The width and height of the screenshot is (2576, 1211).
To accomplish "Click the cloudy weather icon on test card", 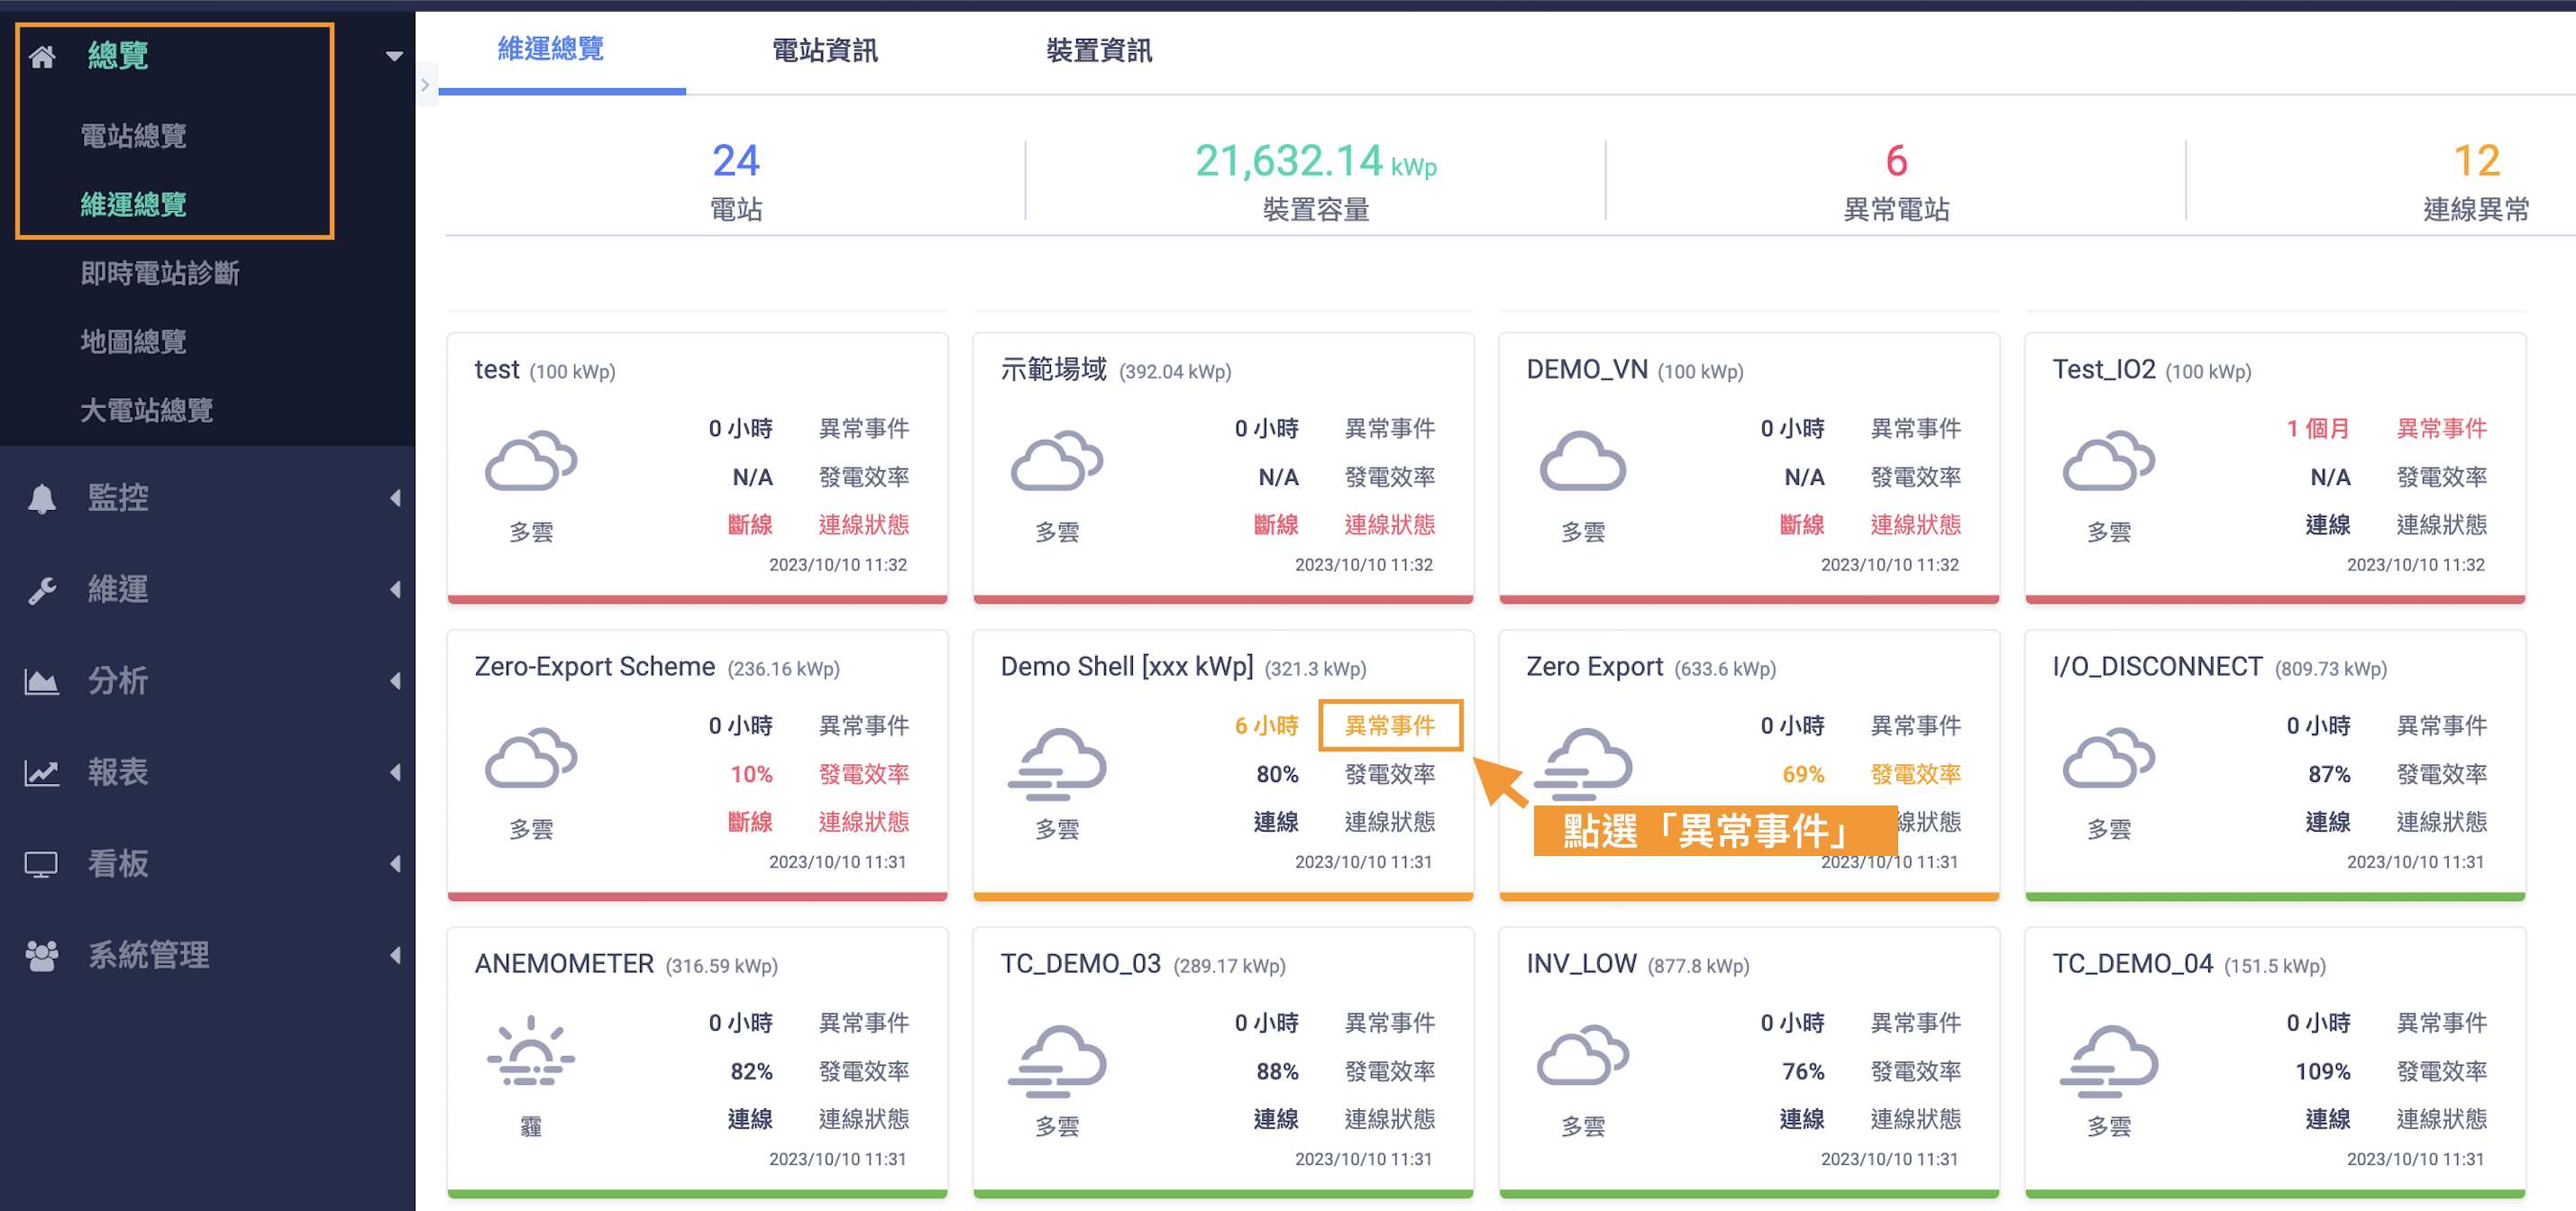I will [531, 461].
